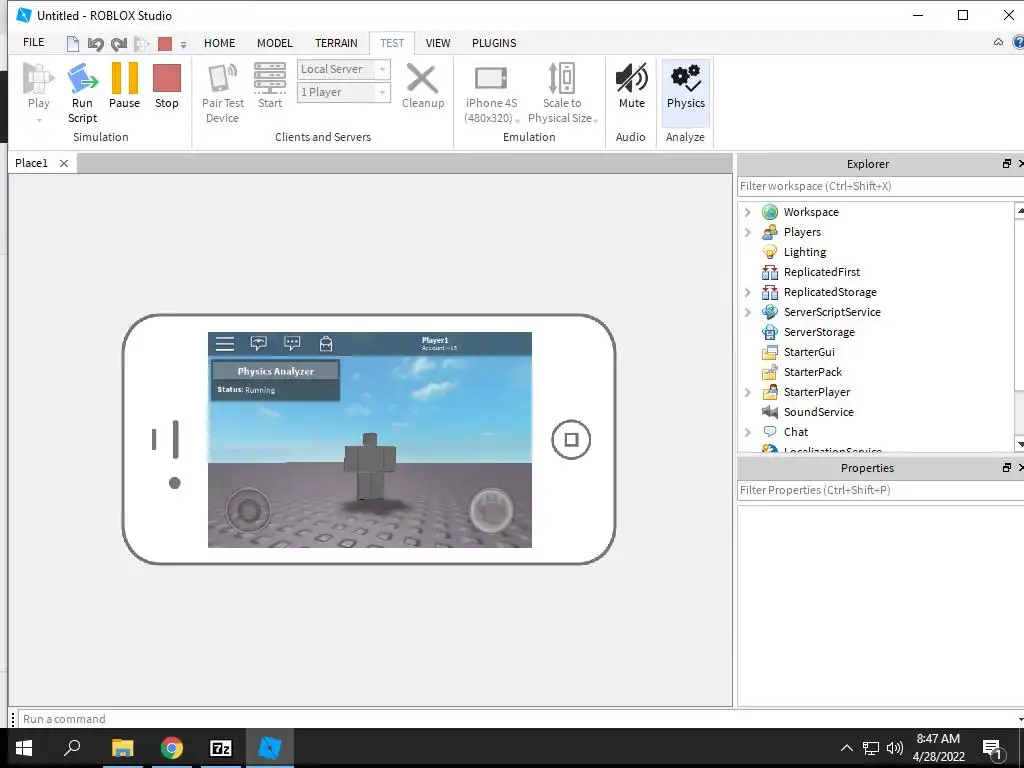Select Lighting in the Explorer
Image resolution: width=1024 pixels, height=768 pixels.
[x=805, y=252]
